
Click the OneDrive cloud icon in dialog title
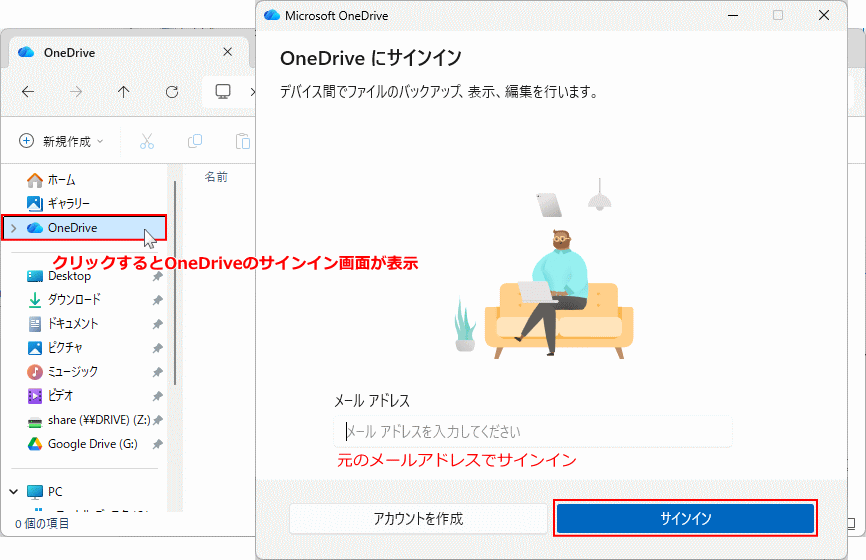click(x=272, y=15)
